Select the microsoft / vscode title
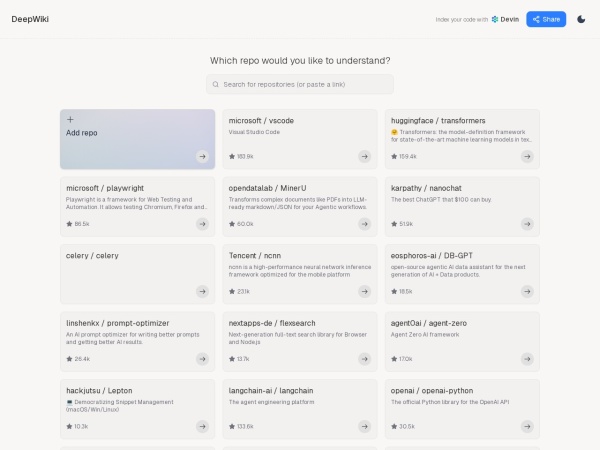This screenshot has width=600, height=450. [x=261, y=121]
